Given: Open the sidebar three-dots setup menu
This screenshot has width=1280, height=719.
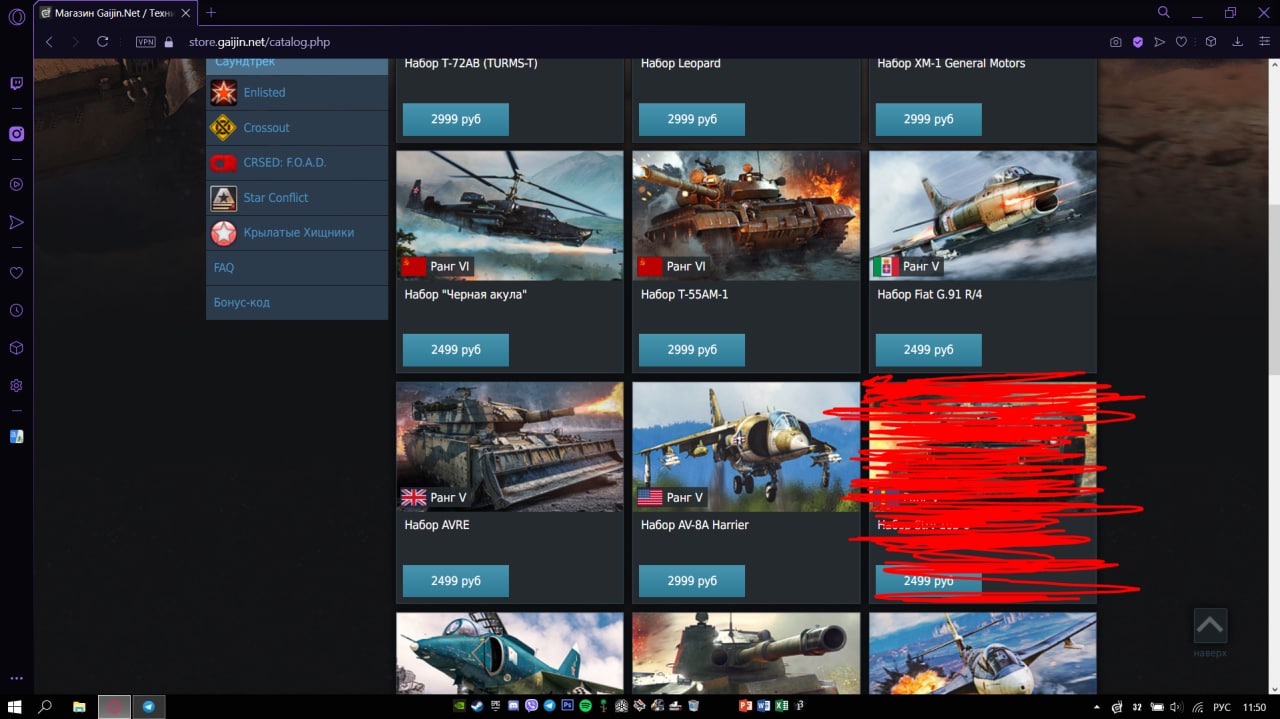Looking at the screenshot, I should (16, 679).
